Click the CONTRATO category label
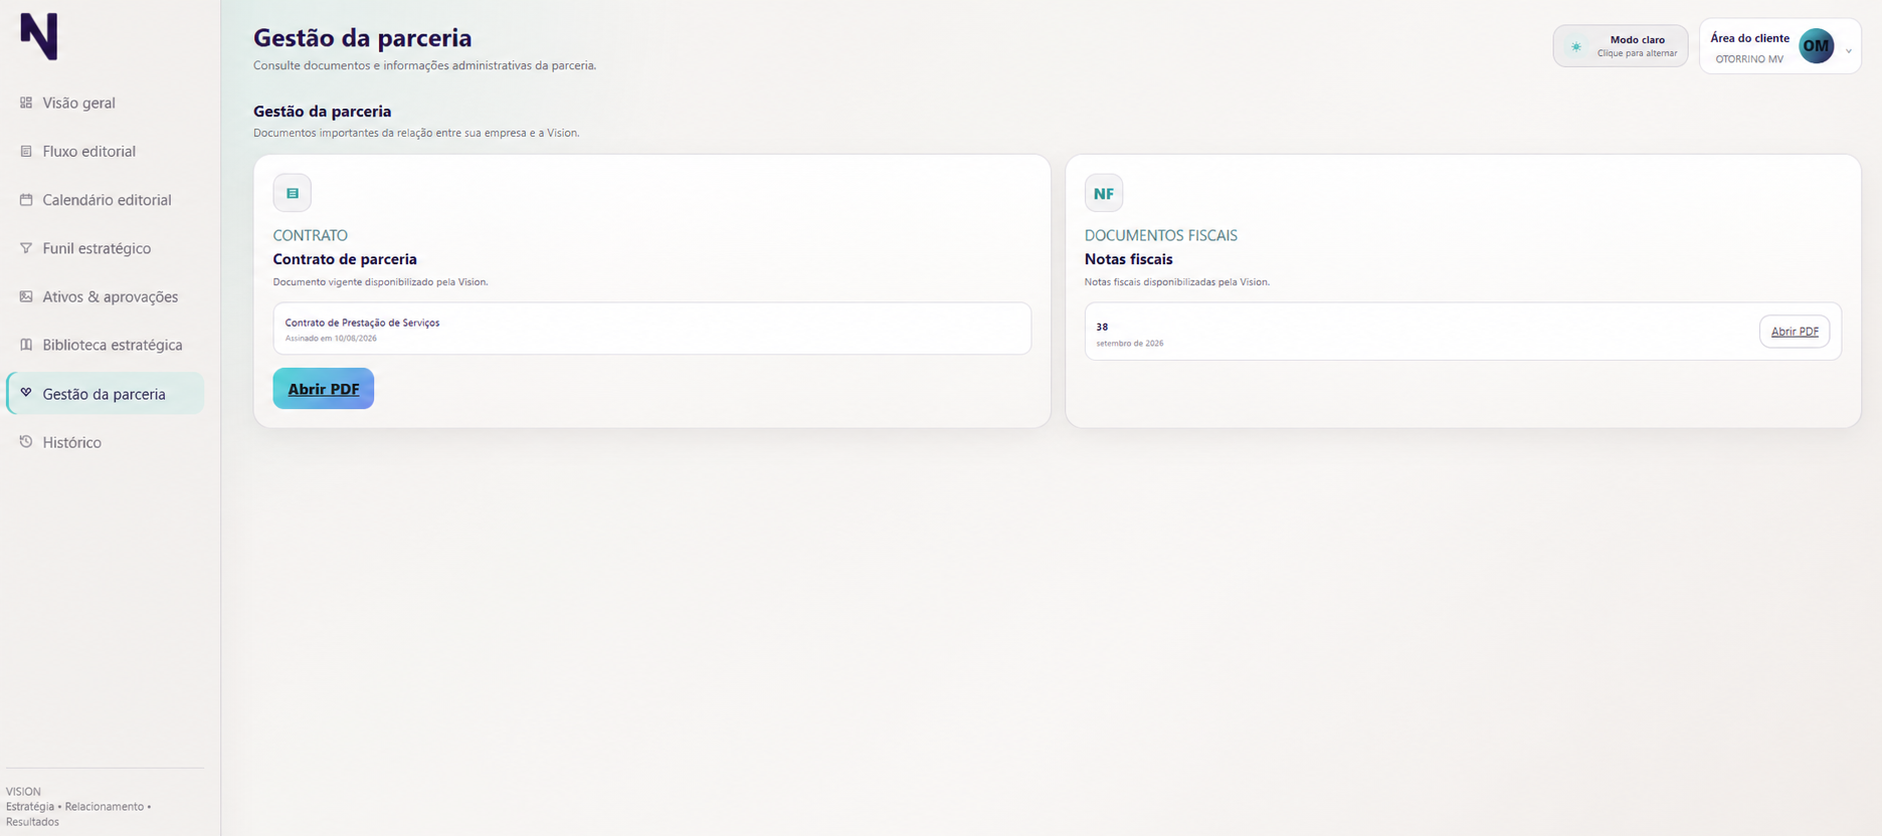The image size is (1882, 836). [x=310, y=236]
